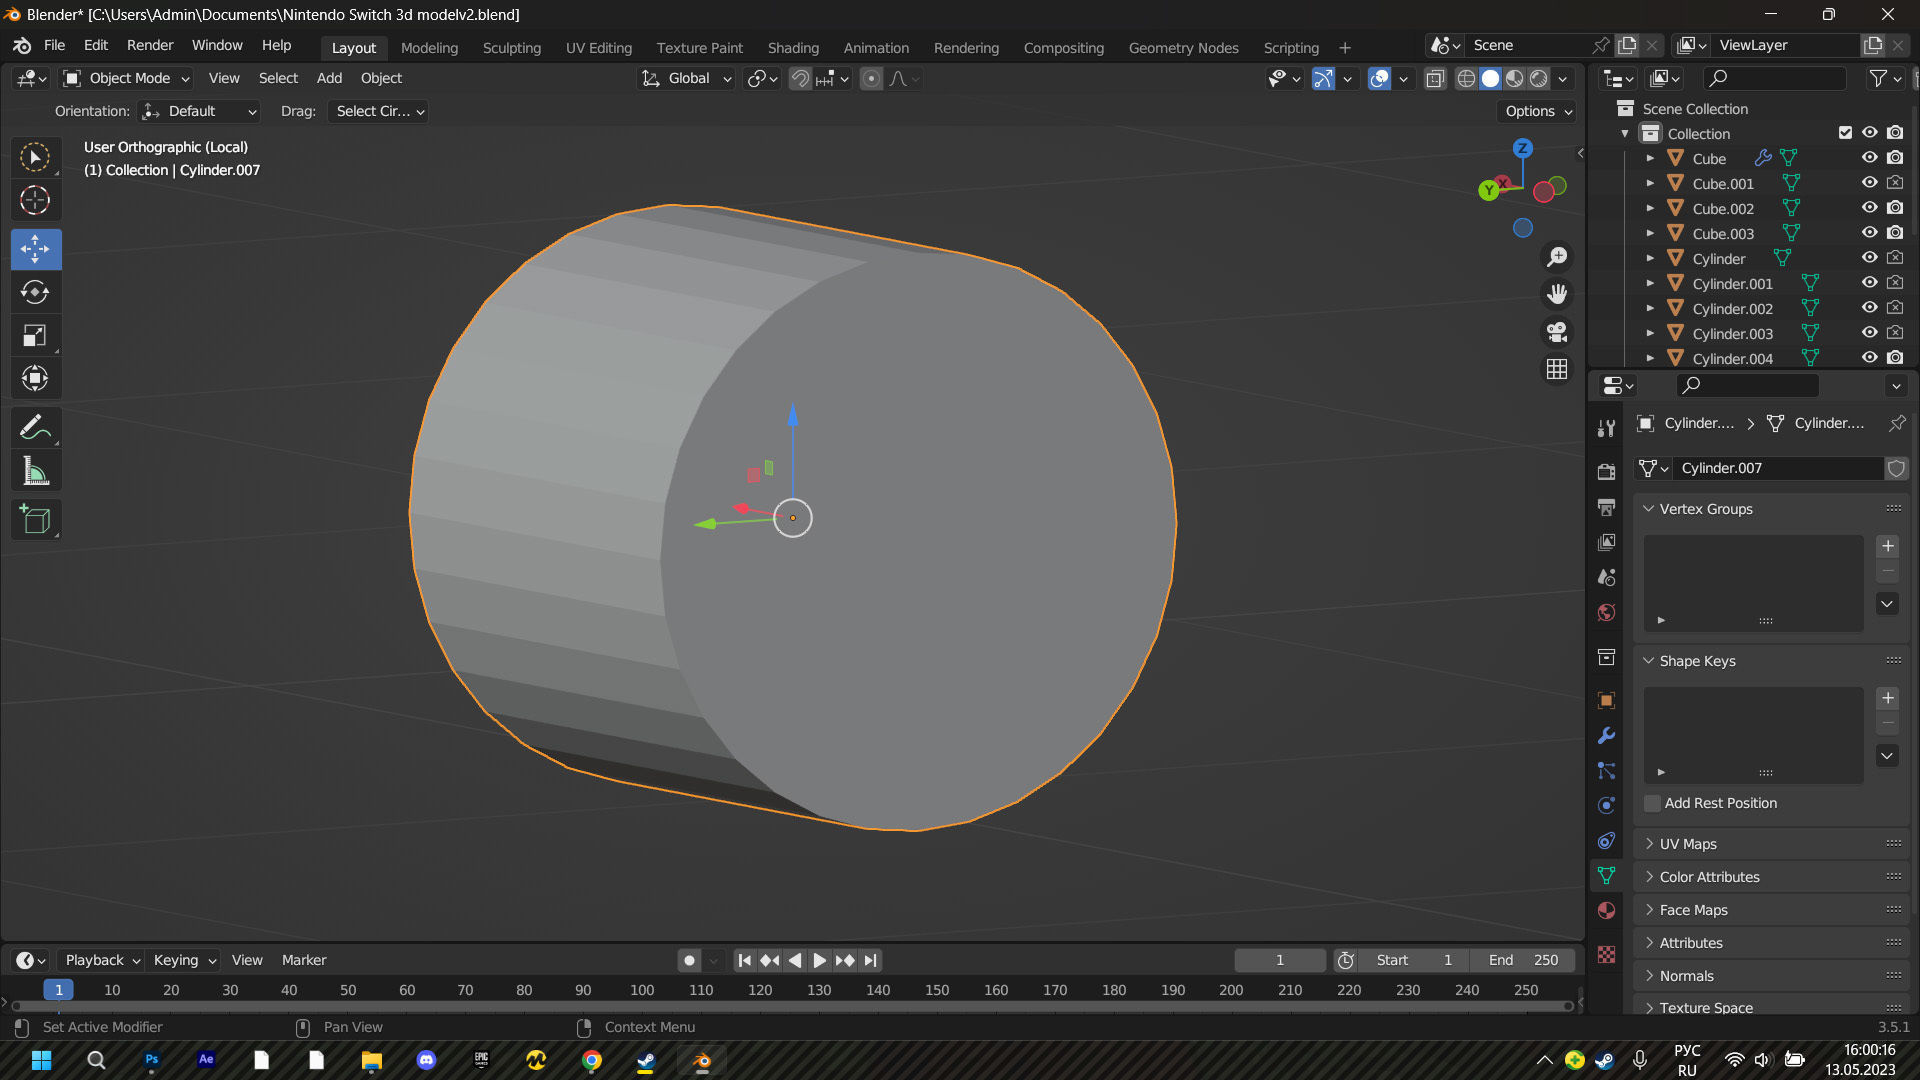Launch Photoshop from the taskbar
The height and width of the screenshot is (1080, 1920).
pos(151,1060)
